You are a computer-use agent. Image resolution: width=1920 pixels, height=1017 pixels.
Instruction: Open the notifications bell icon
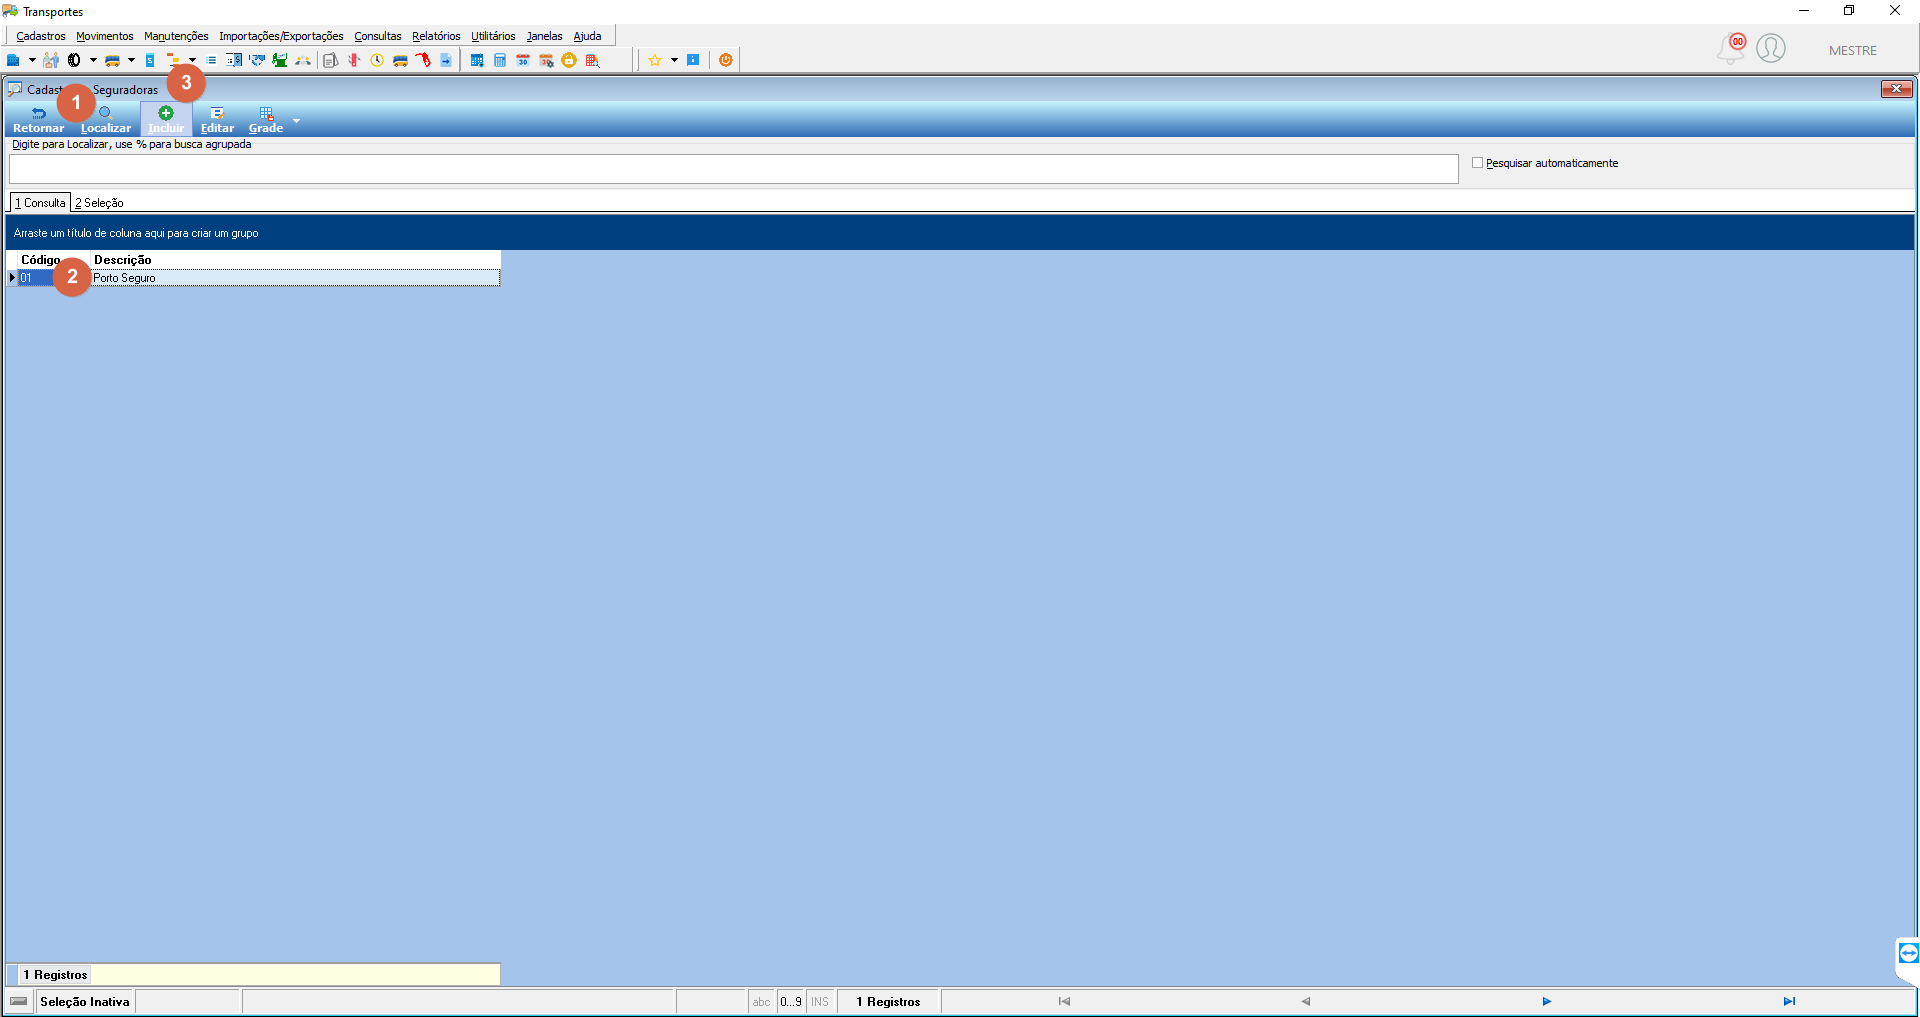pos(1731,48)
